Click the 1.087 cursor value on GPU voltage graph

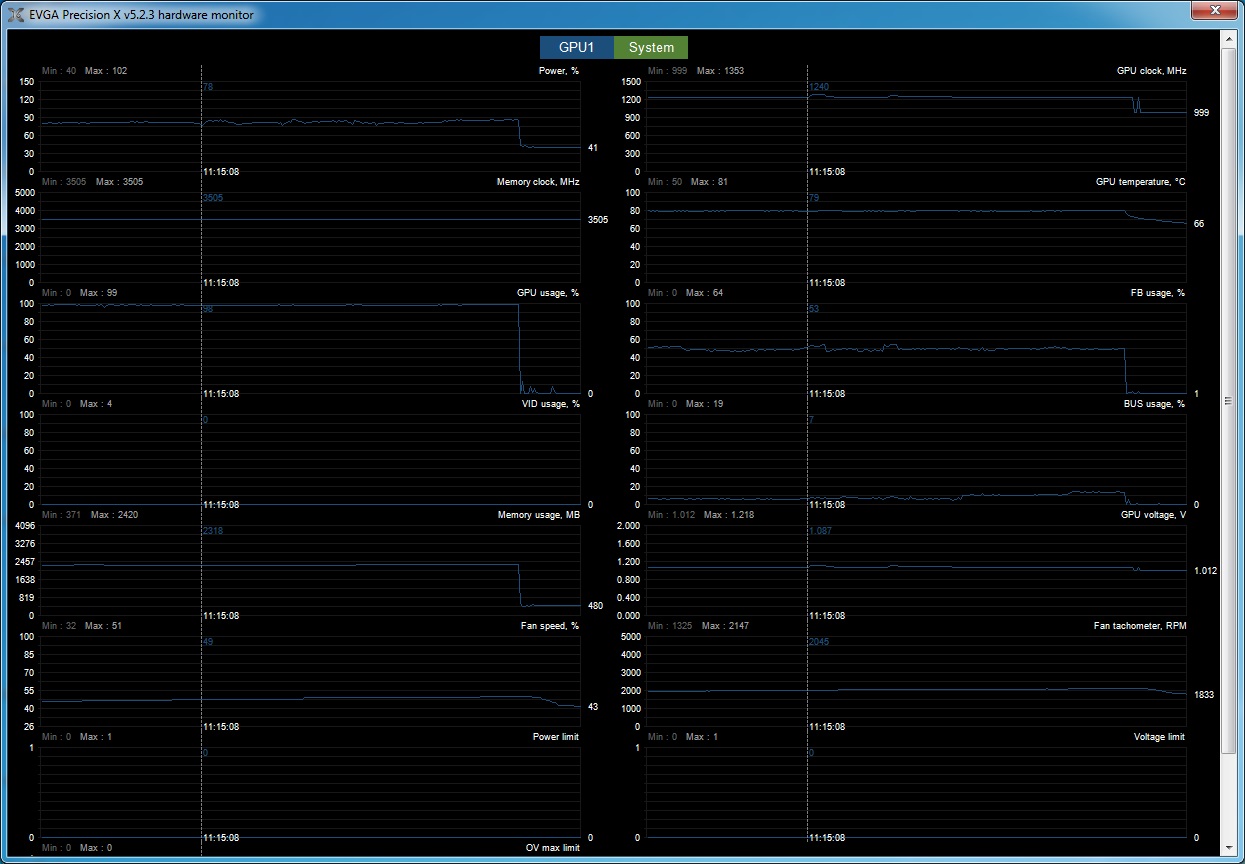click(821, 531)
